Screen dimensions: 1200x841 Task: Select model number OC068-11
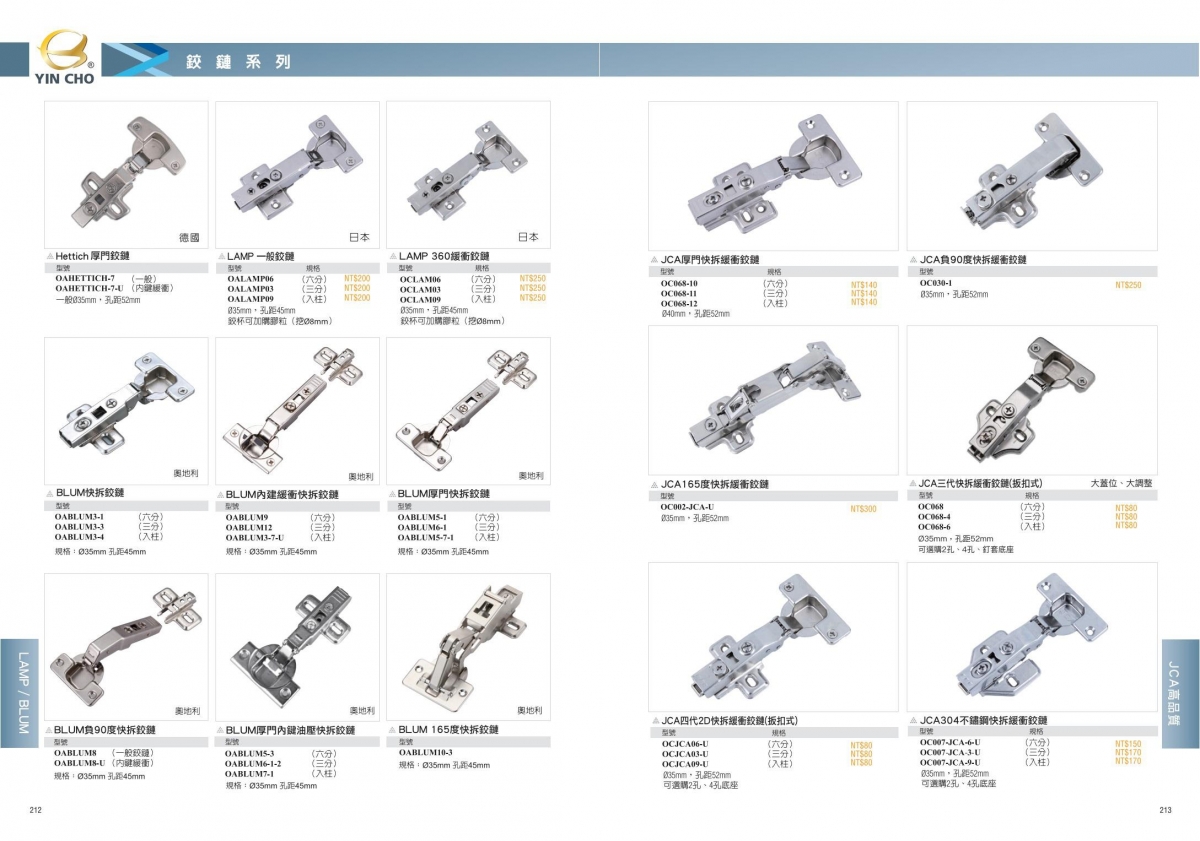pos(679,293)
